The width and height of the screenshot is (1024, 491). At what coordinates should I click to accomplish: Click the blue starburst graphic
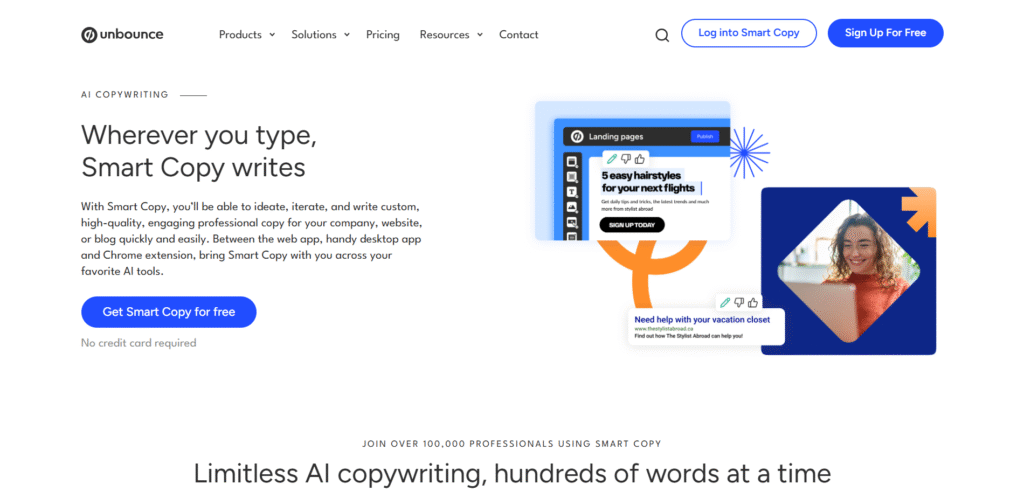[747, 153]
